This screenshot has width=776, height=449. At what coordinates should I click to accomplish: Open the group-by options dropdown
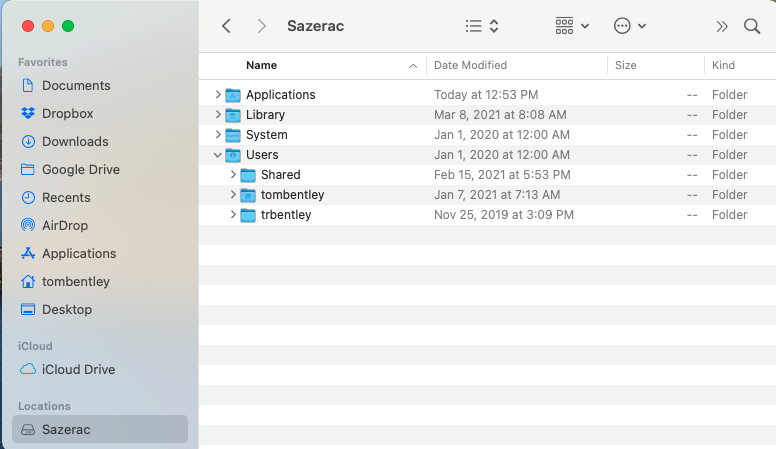click(572, 26)
